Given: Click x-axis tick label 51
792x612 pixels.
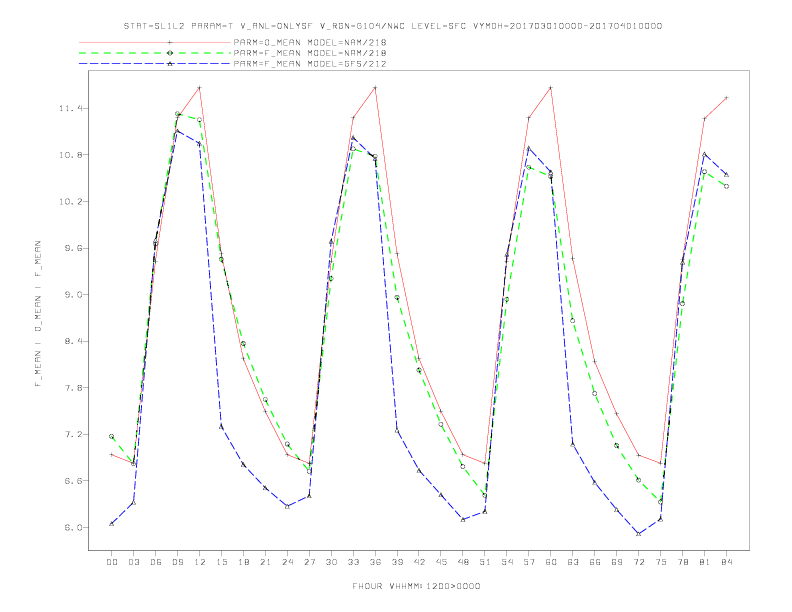Looking at the screenshot, I should (485, 562).
